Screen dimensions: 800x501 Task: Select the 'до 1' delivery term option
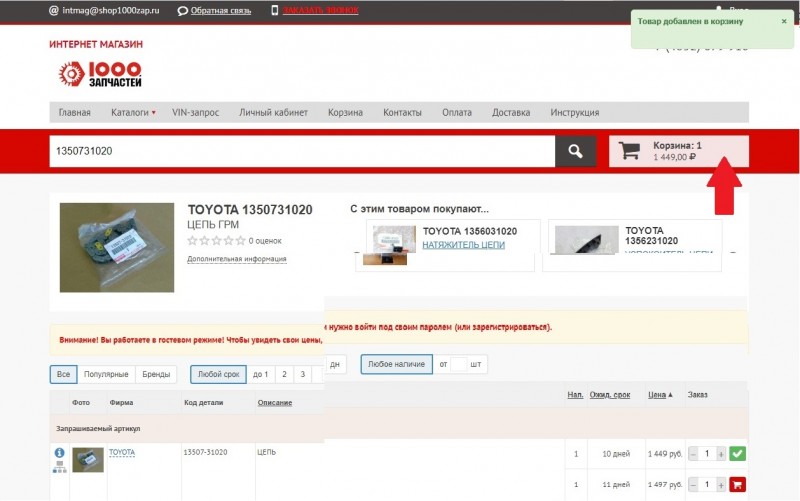260,374
